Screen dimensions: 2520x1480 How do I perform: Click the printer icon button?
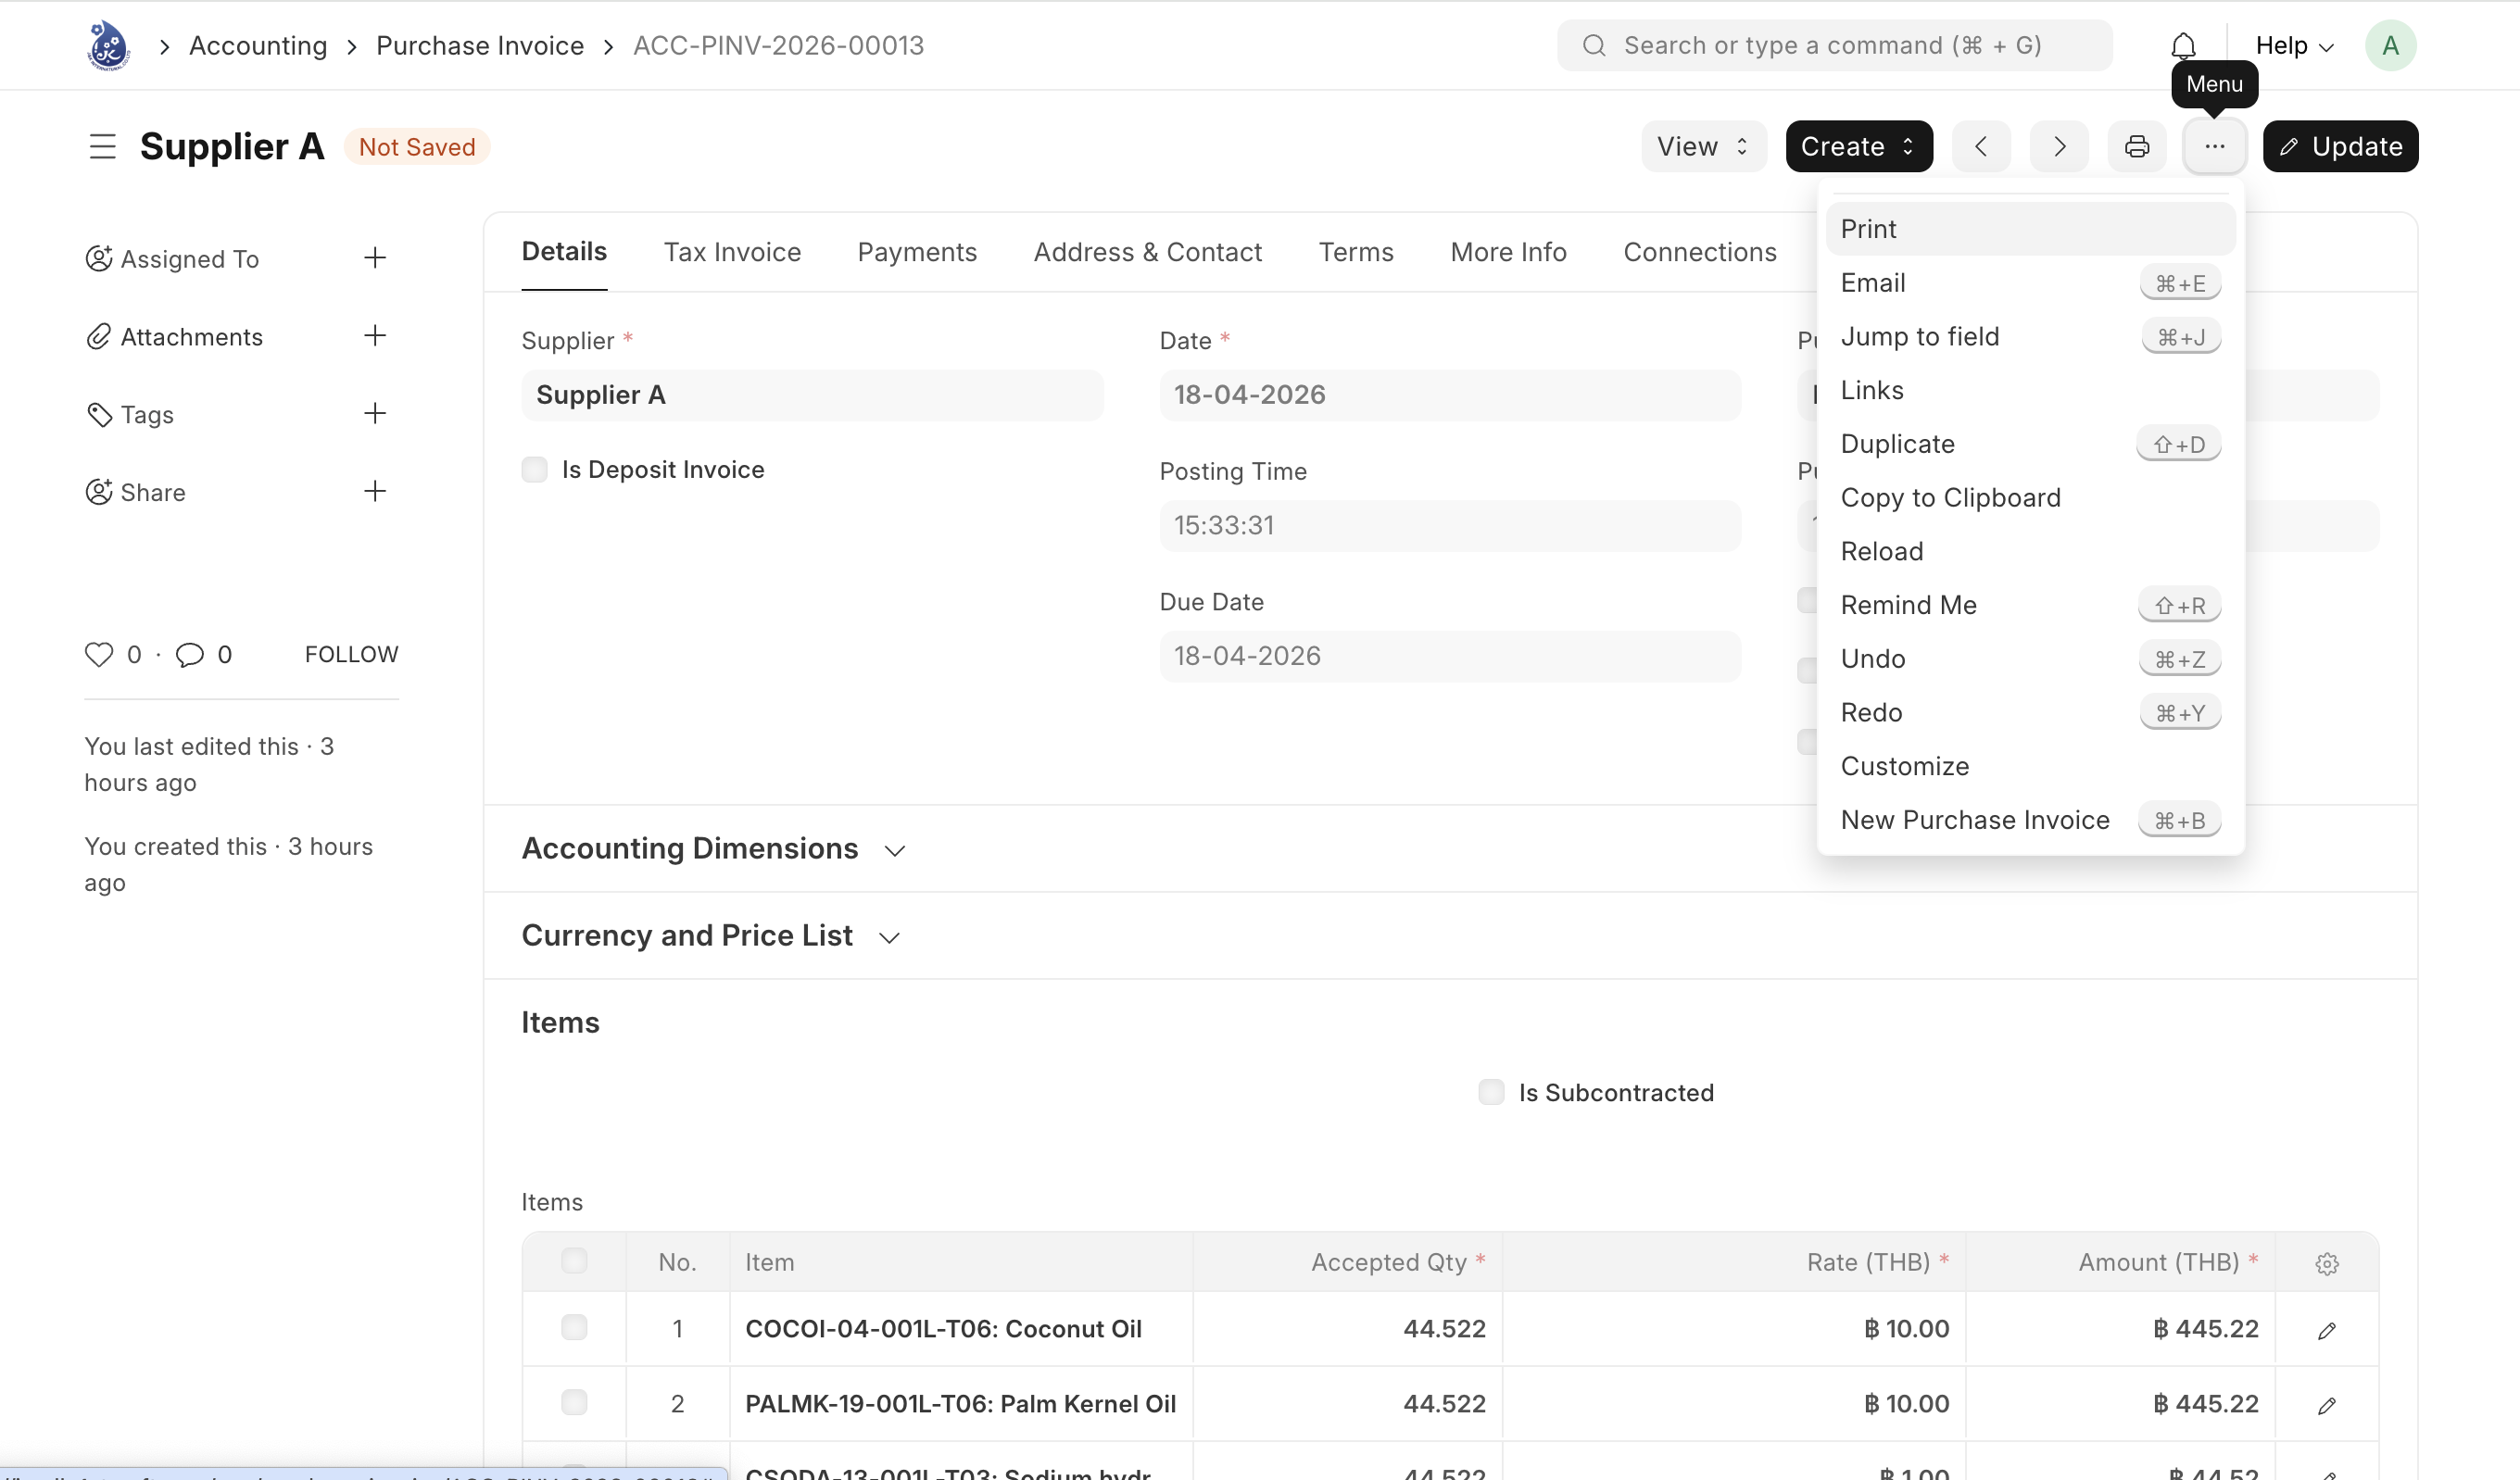click(2137, 147)
